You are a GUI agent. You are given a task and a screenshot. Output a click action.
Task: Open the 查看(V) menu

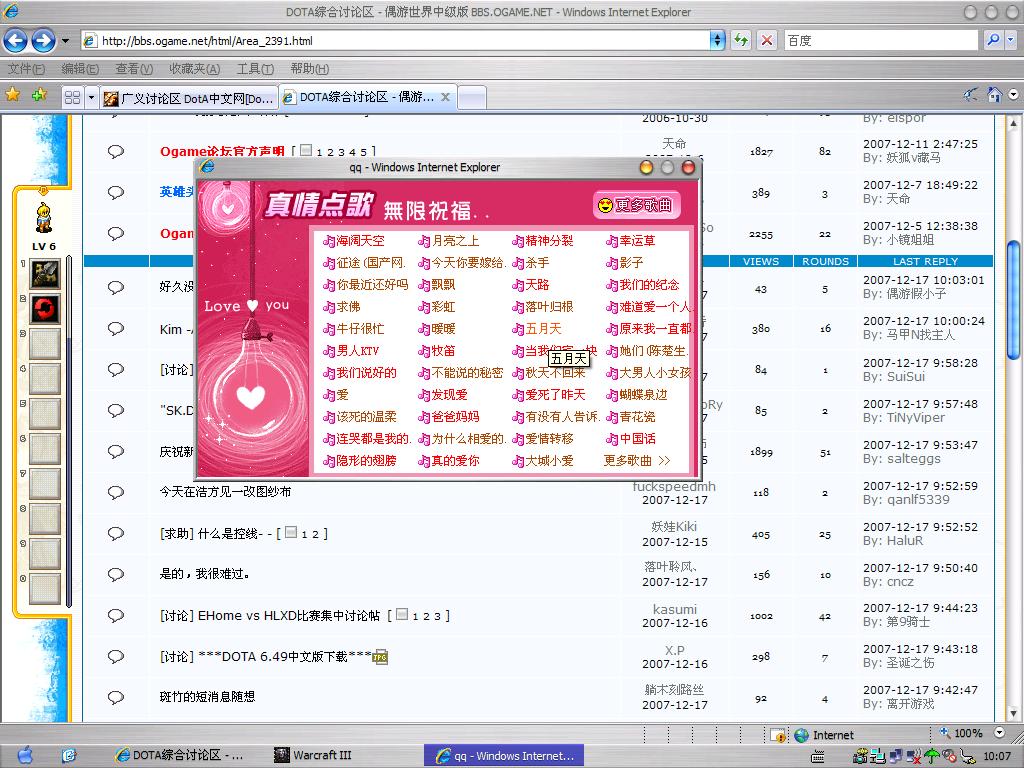click(x=134, y=69)
